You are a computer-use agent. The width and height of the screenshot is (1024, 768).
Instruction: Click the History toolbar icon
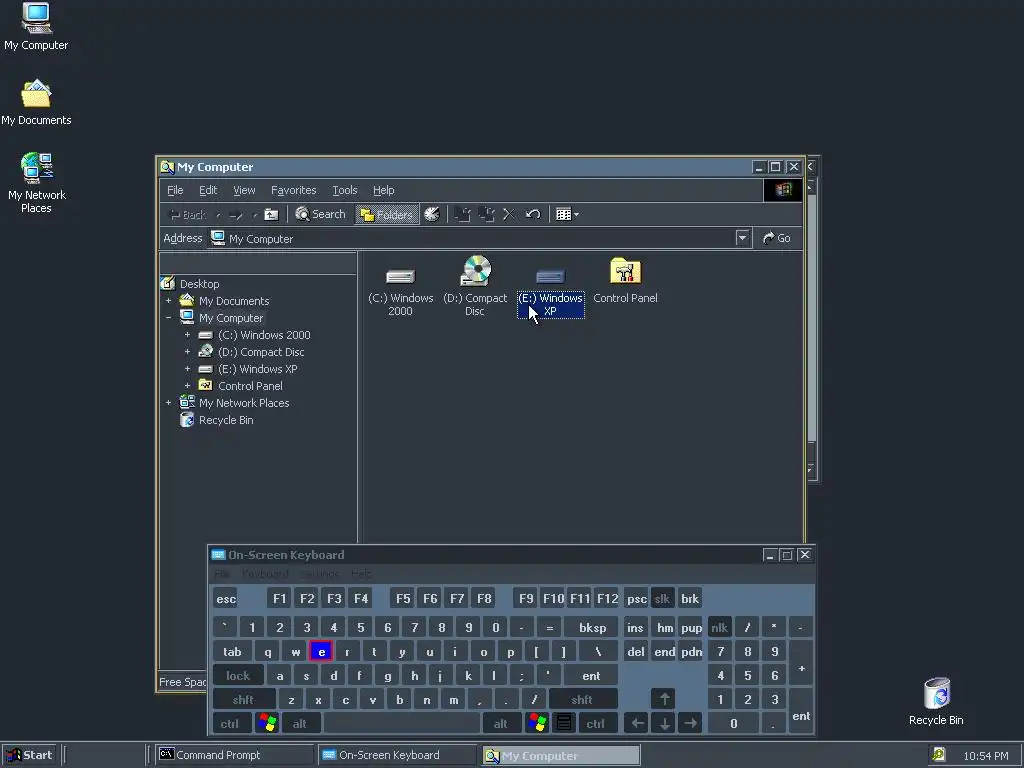click(432, 214)
